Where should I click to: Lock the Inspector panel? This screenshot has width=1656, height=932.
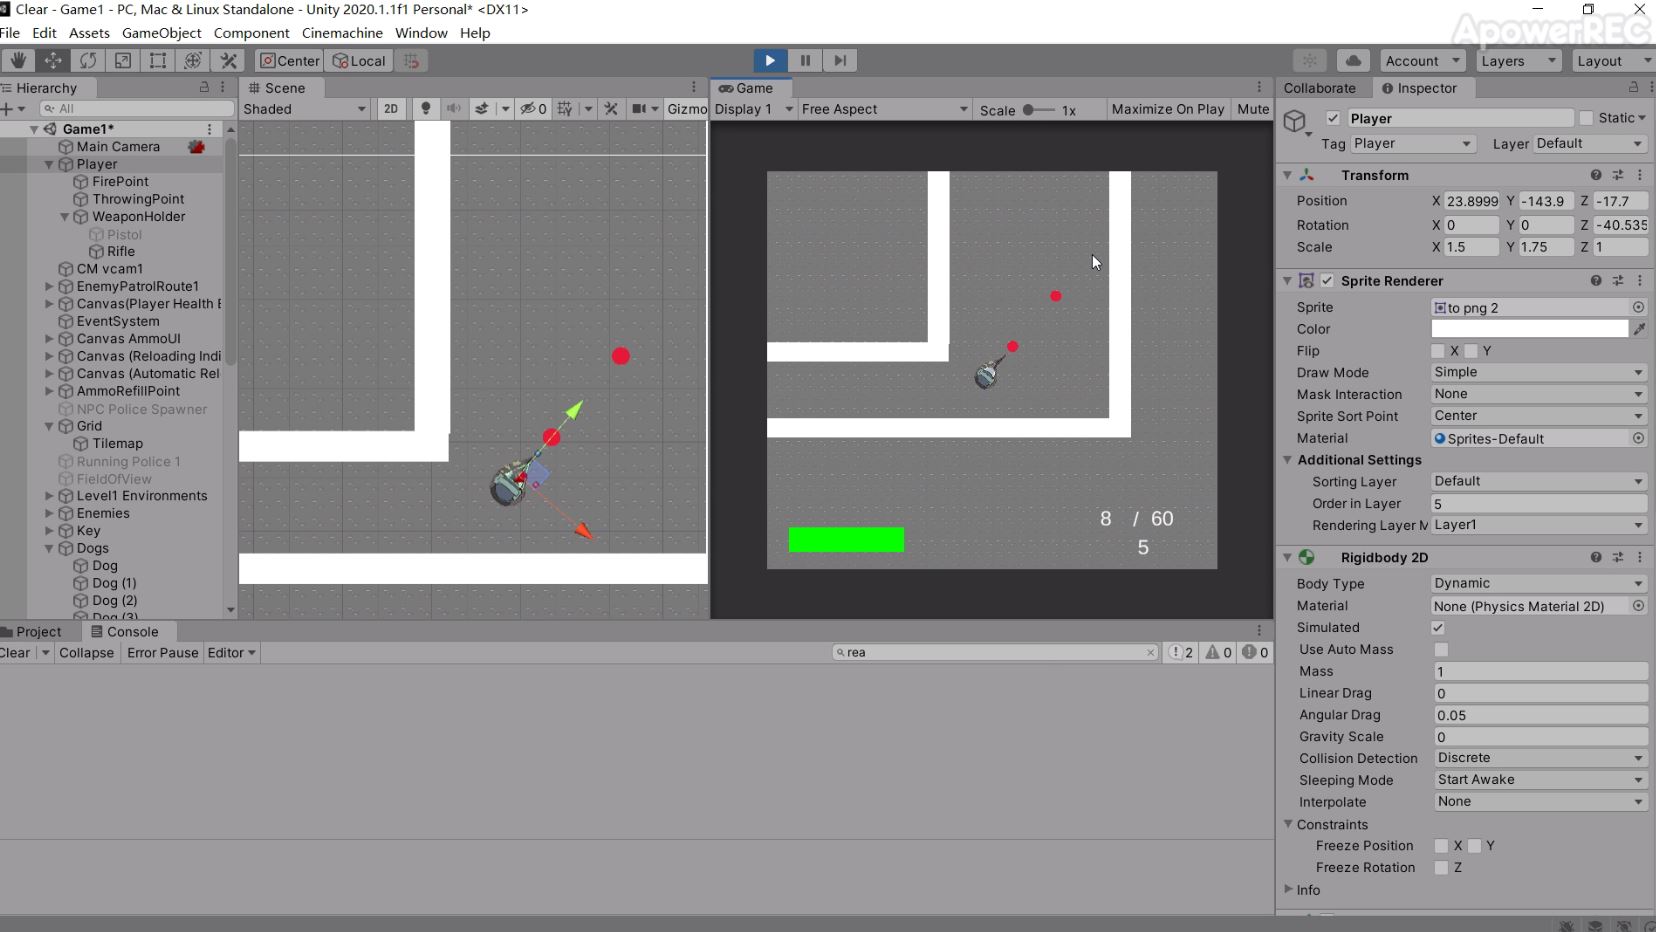coord(1633,88)
